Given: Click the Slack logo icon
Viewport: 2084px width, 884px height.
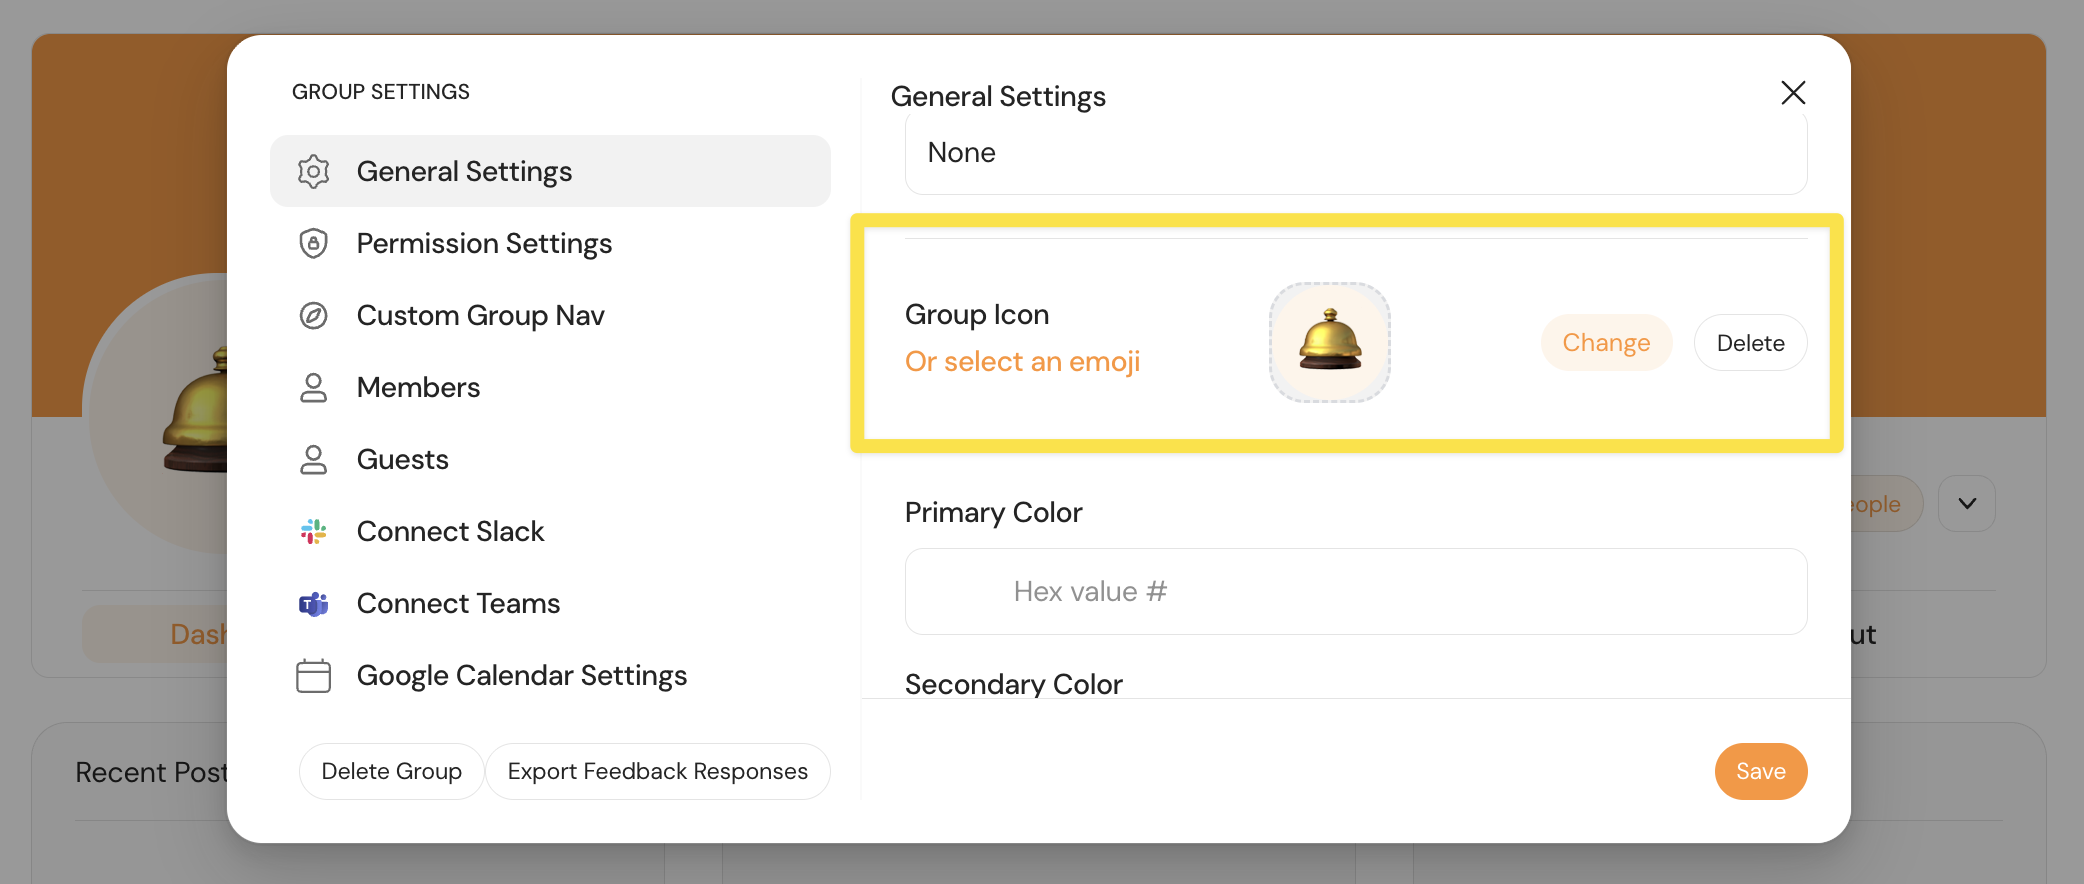Looking at the screenshot, I should coord(314,532).
